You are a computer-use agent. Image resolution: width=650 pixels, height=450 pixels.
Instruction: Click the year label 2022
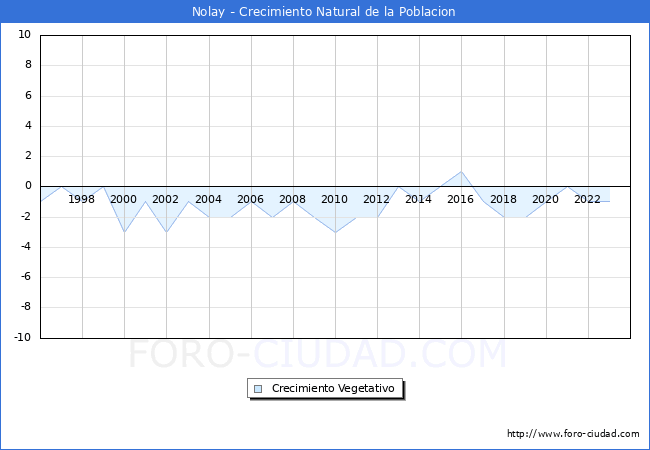coord(587,199)
